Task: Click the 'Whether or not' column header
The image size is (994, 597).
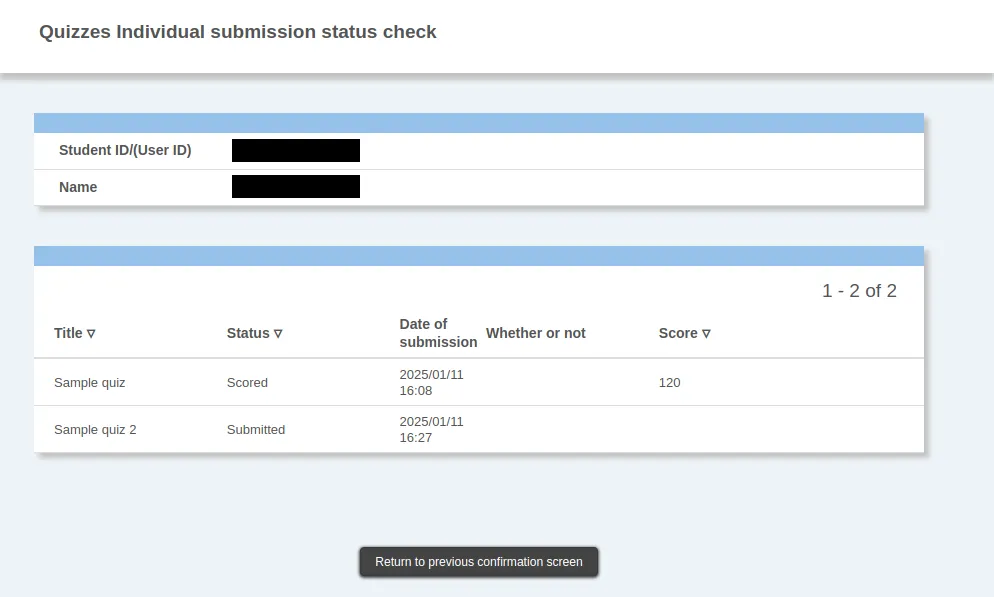Action: pyautogui.click(x=535, y=333)
